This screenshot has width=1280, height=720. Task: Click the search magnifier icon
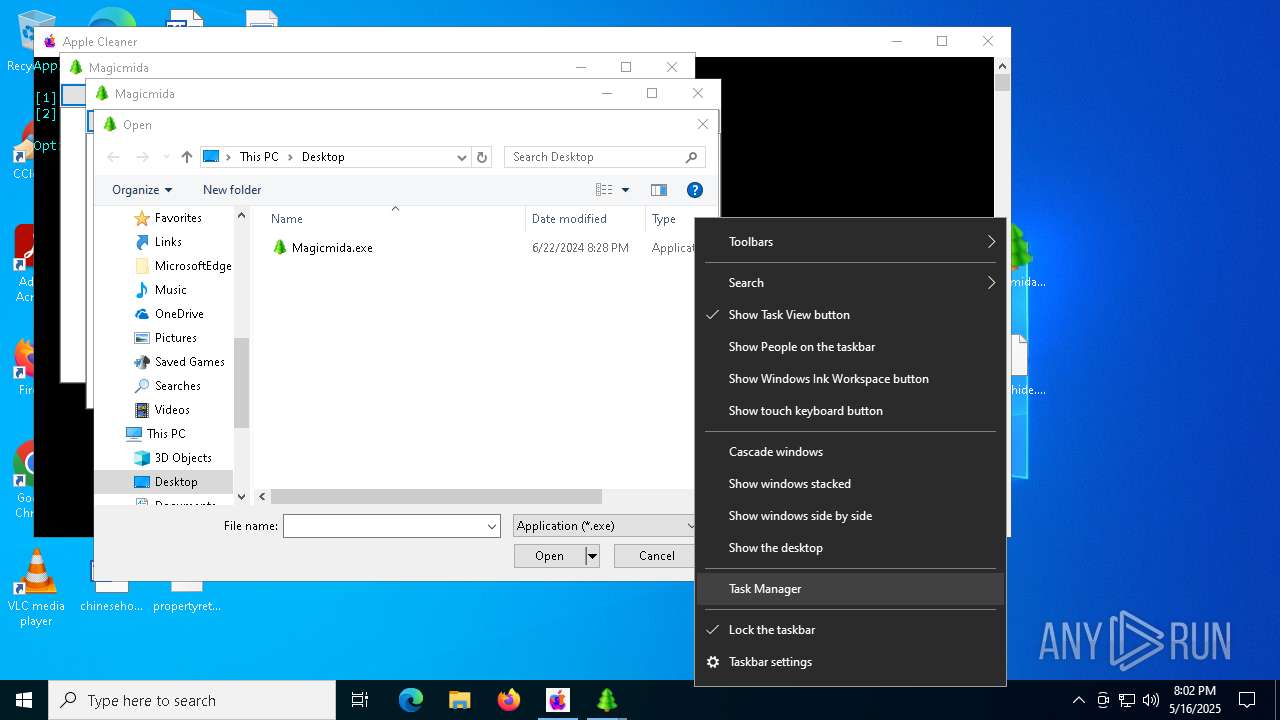(x=691, y=157)
